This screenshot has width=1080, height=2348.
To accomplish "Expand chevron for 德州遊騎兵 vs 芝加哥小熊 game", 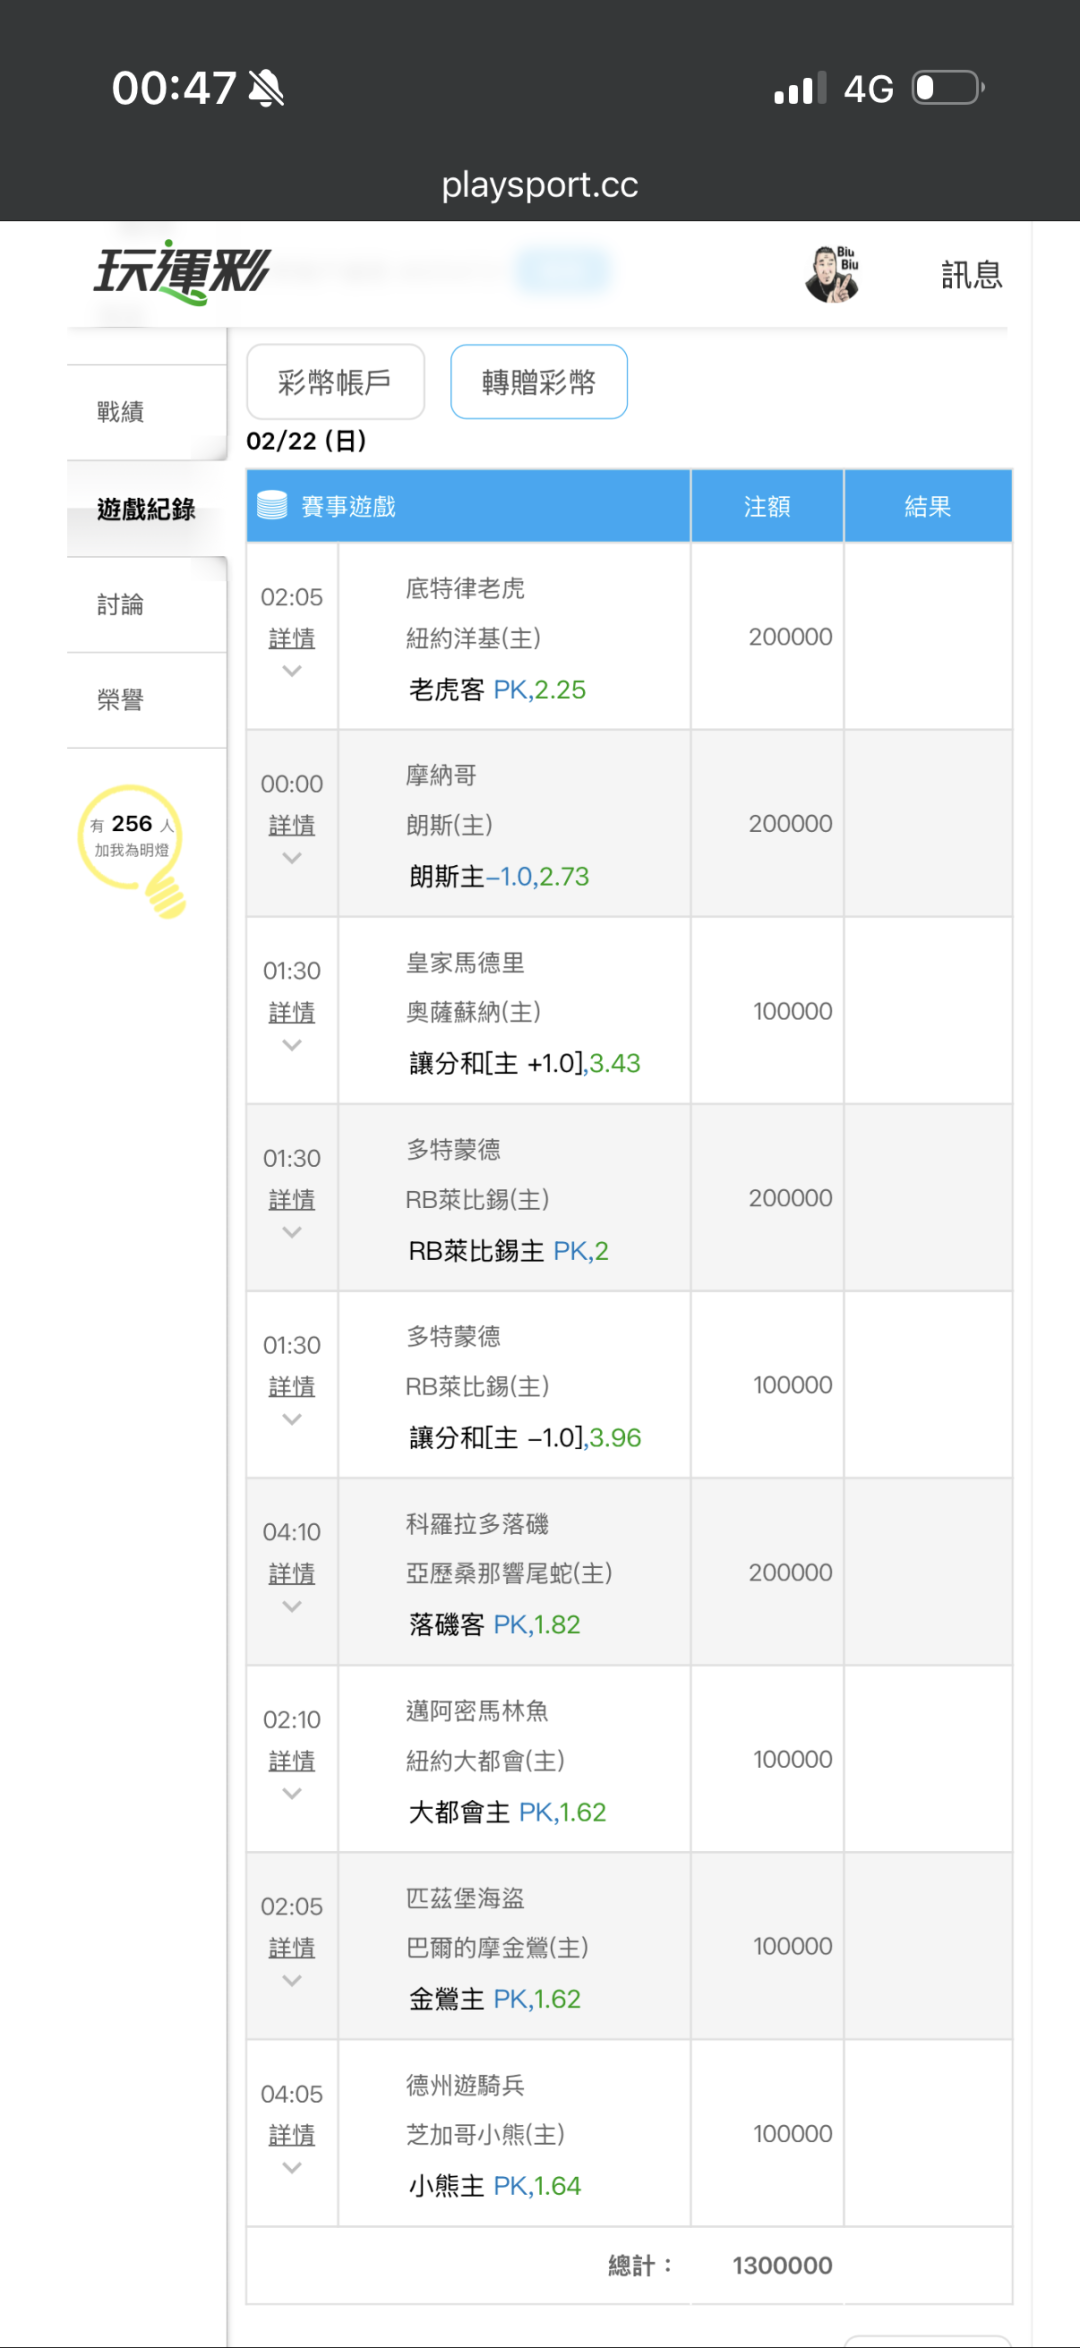I will (292, 2168).
